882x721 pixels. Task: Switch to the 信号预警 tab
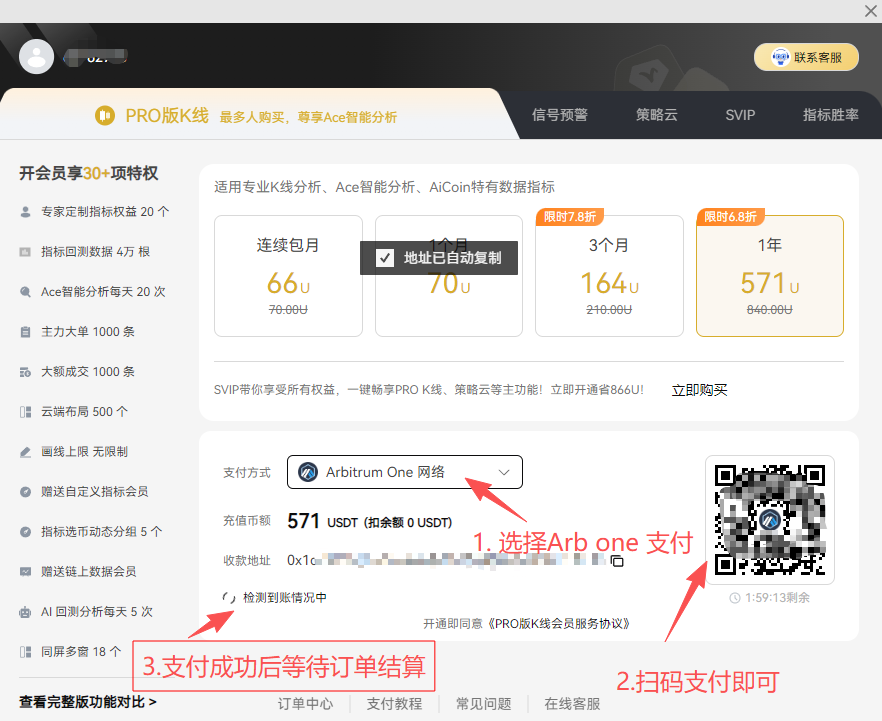tap(559, 115)
